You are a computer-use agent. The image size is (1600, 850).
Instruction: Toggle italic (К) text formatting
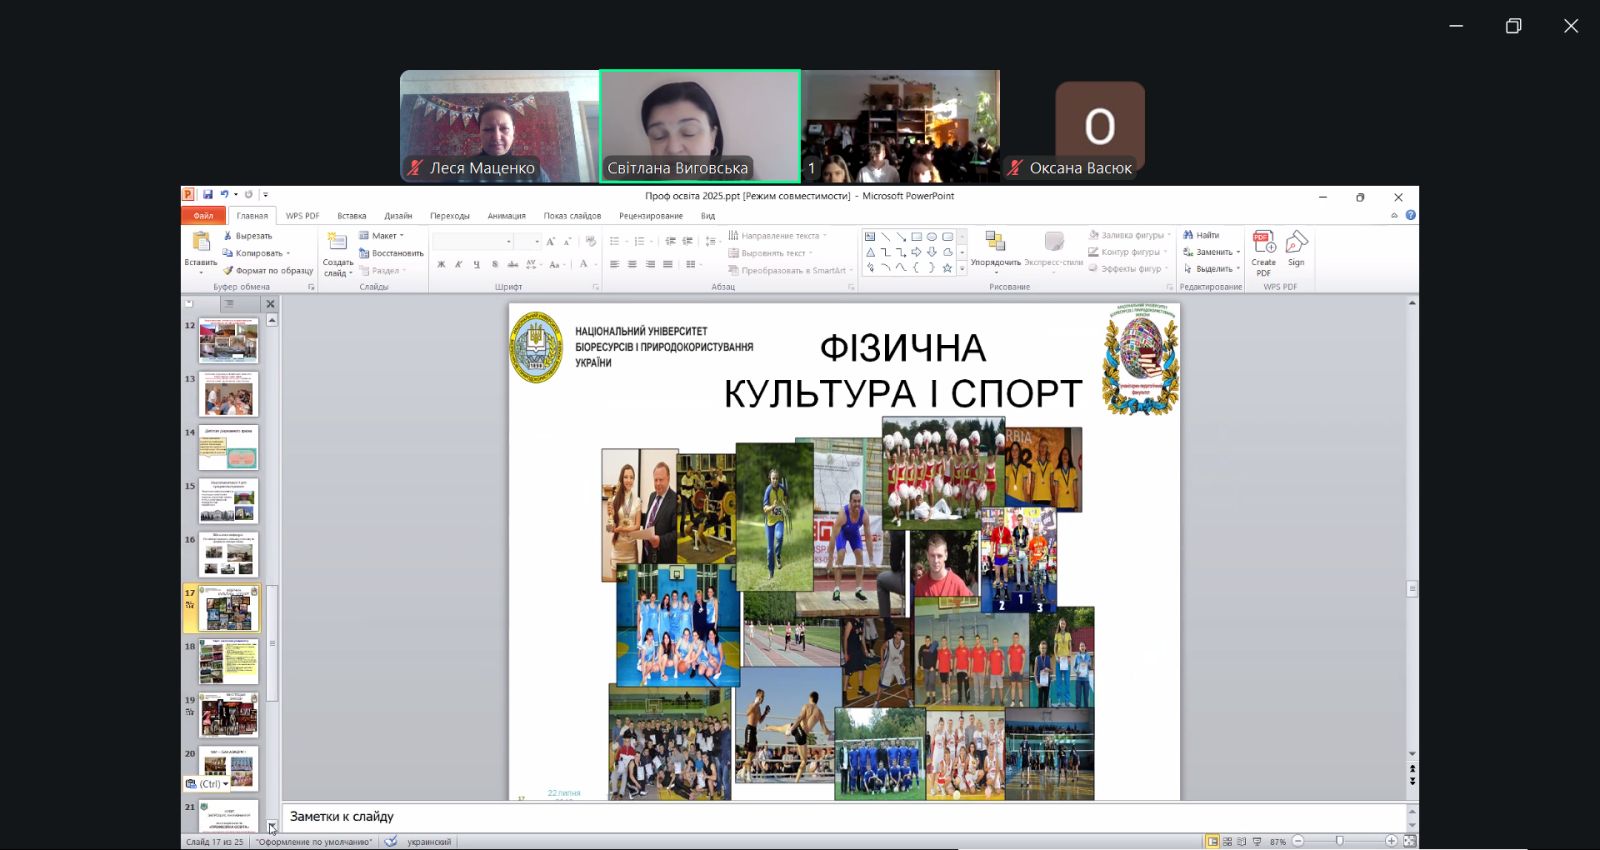[459, 265]
